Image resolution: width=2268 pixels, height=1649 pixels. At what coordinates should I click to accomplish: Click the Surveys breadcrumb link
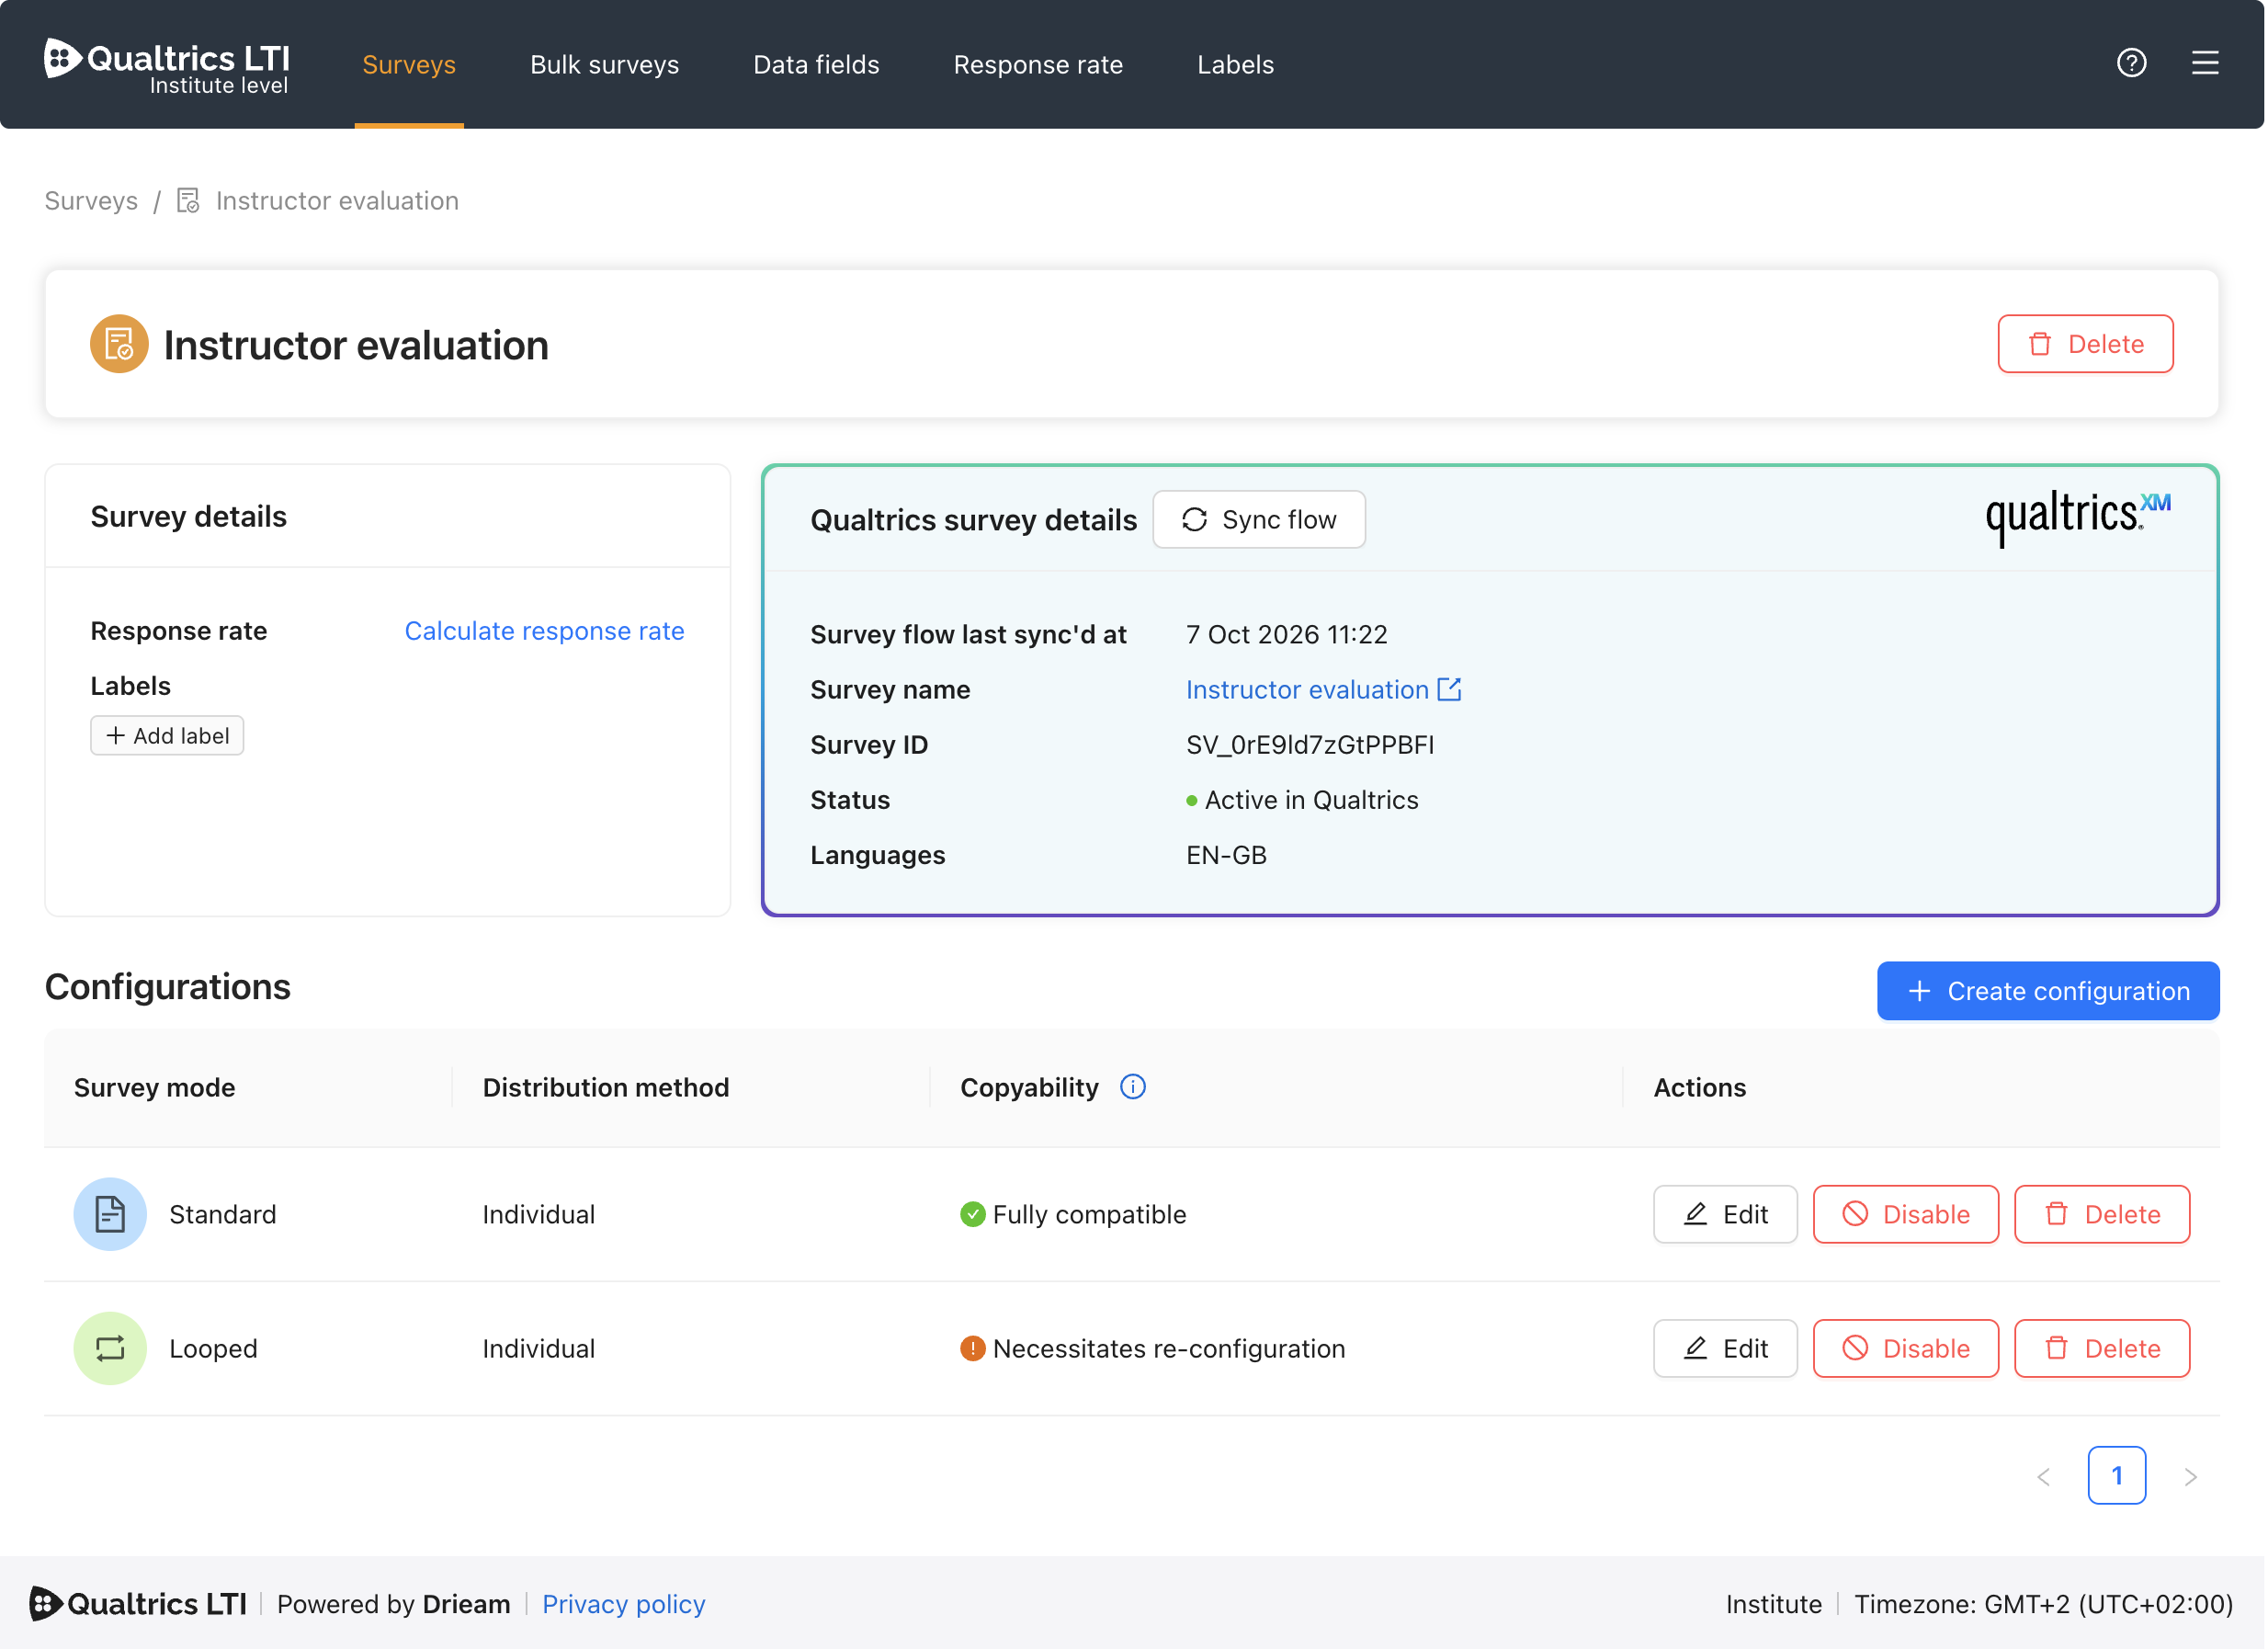tap(91, 201)
